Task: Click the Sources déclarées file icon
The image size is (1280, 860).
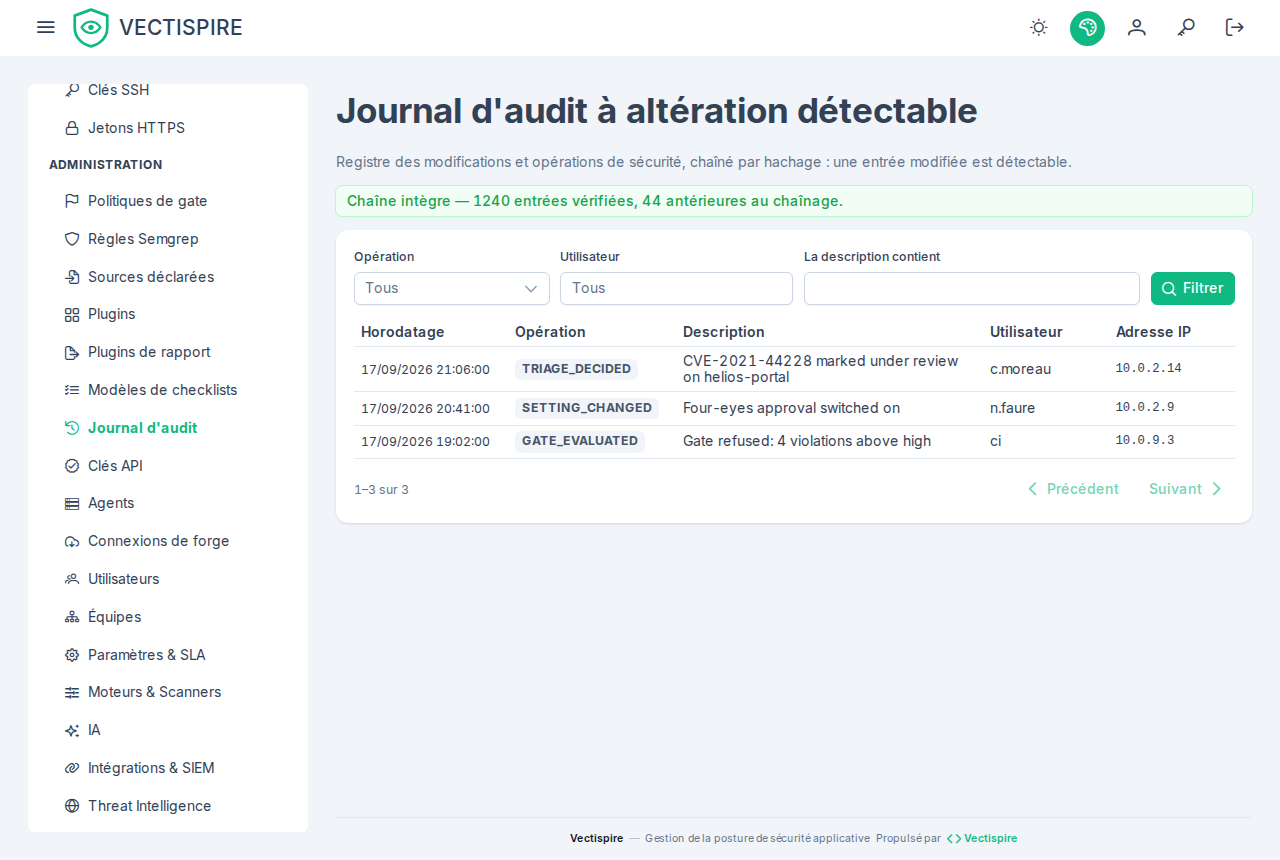Action: pyautogui.click(x=72, y=277)
